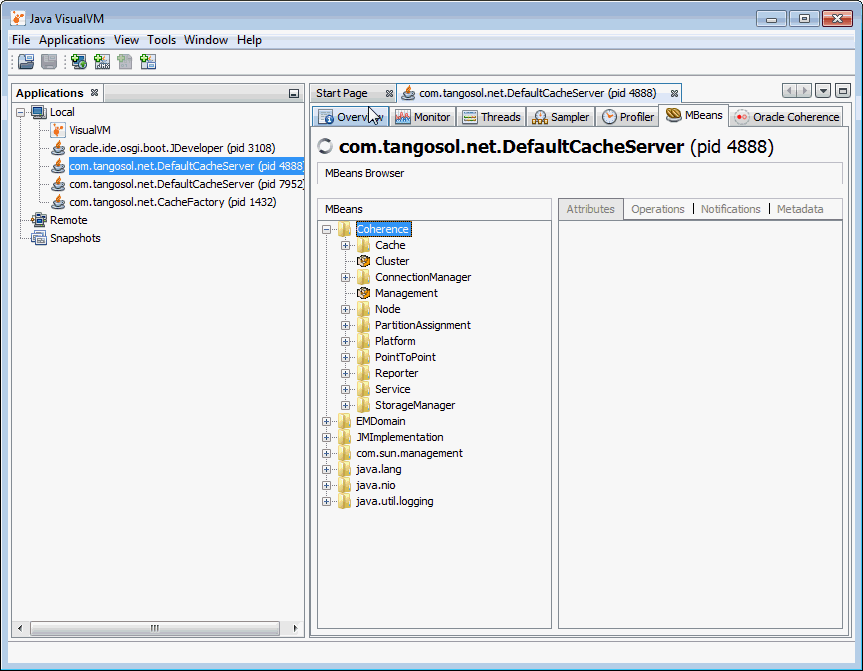This screenshot has width=863, height=671.
Task: Expand the ConnectionManager folder node
Action: coord(345,277)
